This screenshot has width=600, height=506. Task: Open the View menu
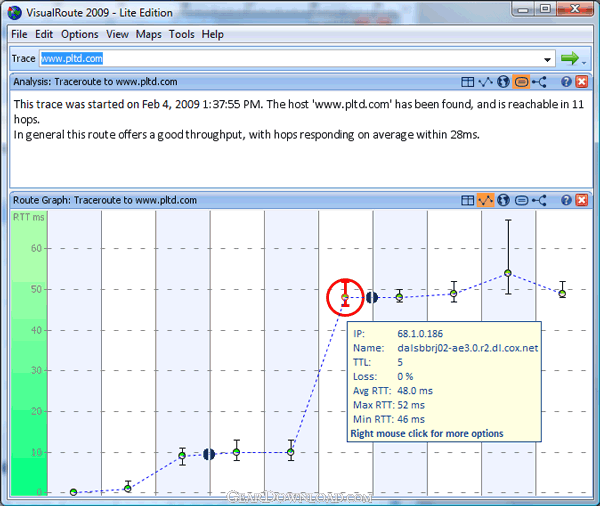click(x=117, y=34)
